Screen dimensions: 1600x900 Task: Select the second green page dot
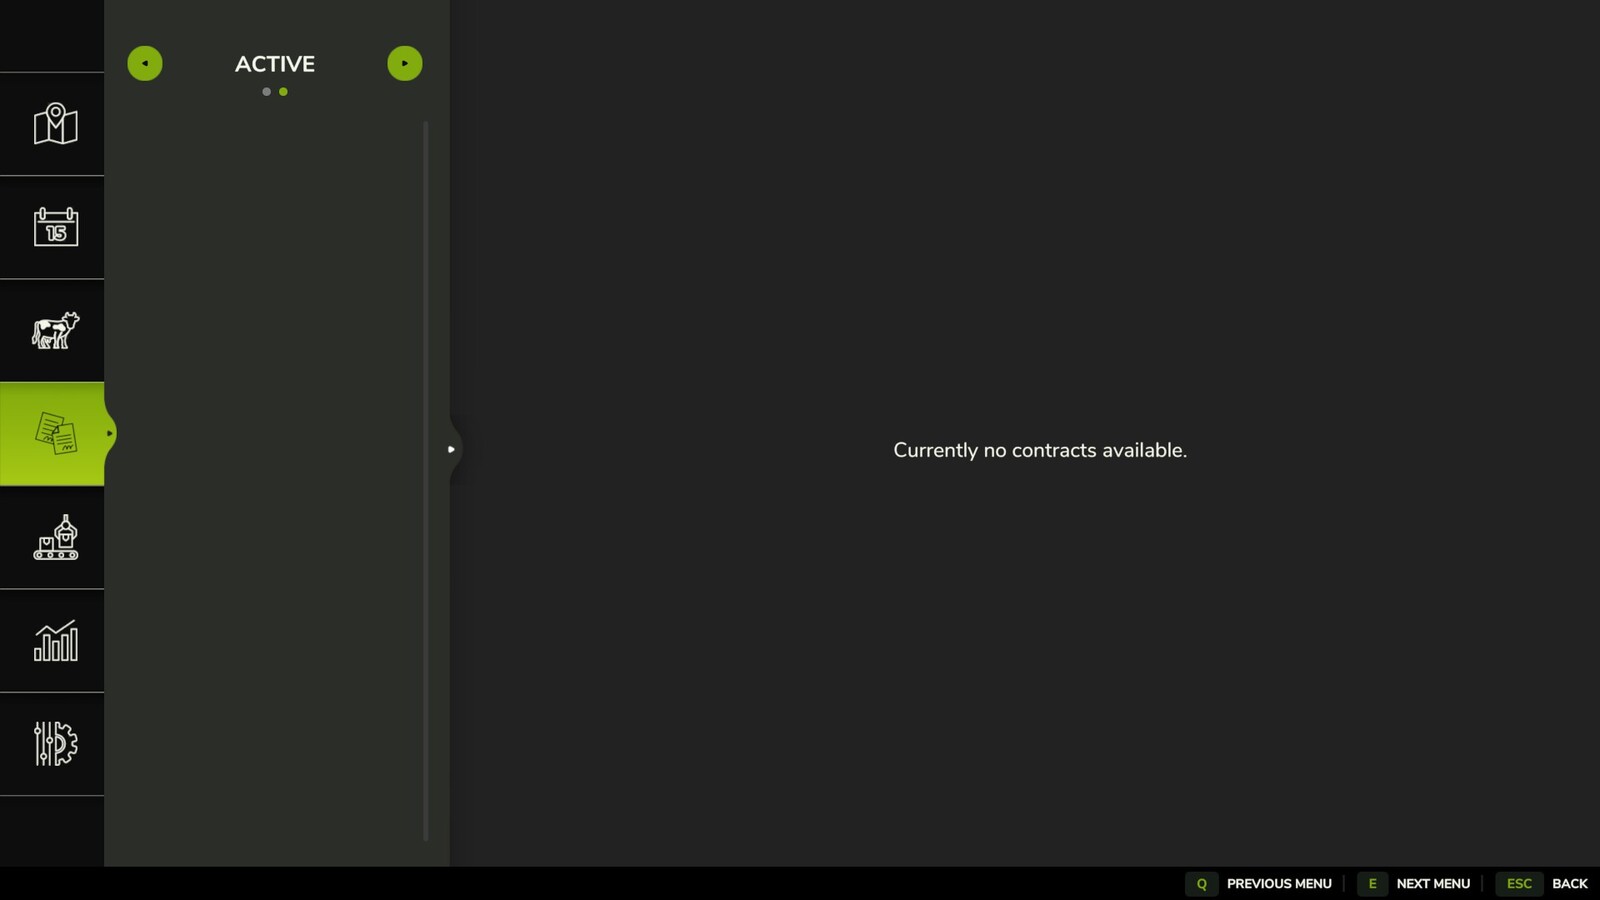[x=283, y=92]
